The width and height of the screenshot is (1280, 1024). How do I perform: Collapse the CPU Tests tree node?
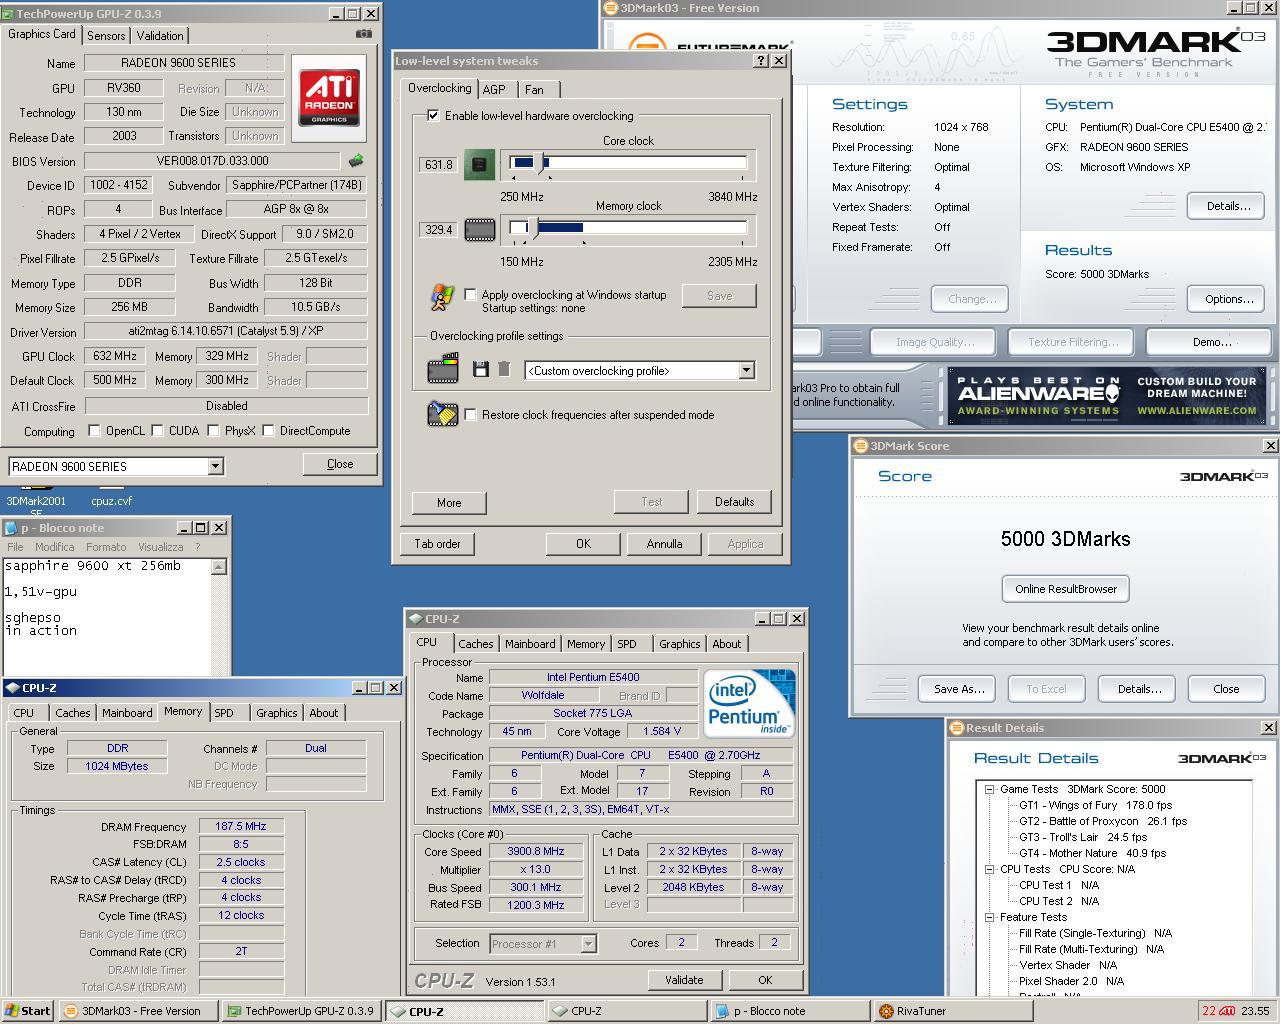click(989, 869)
